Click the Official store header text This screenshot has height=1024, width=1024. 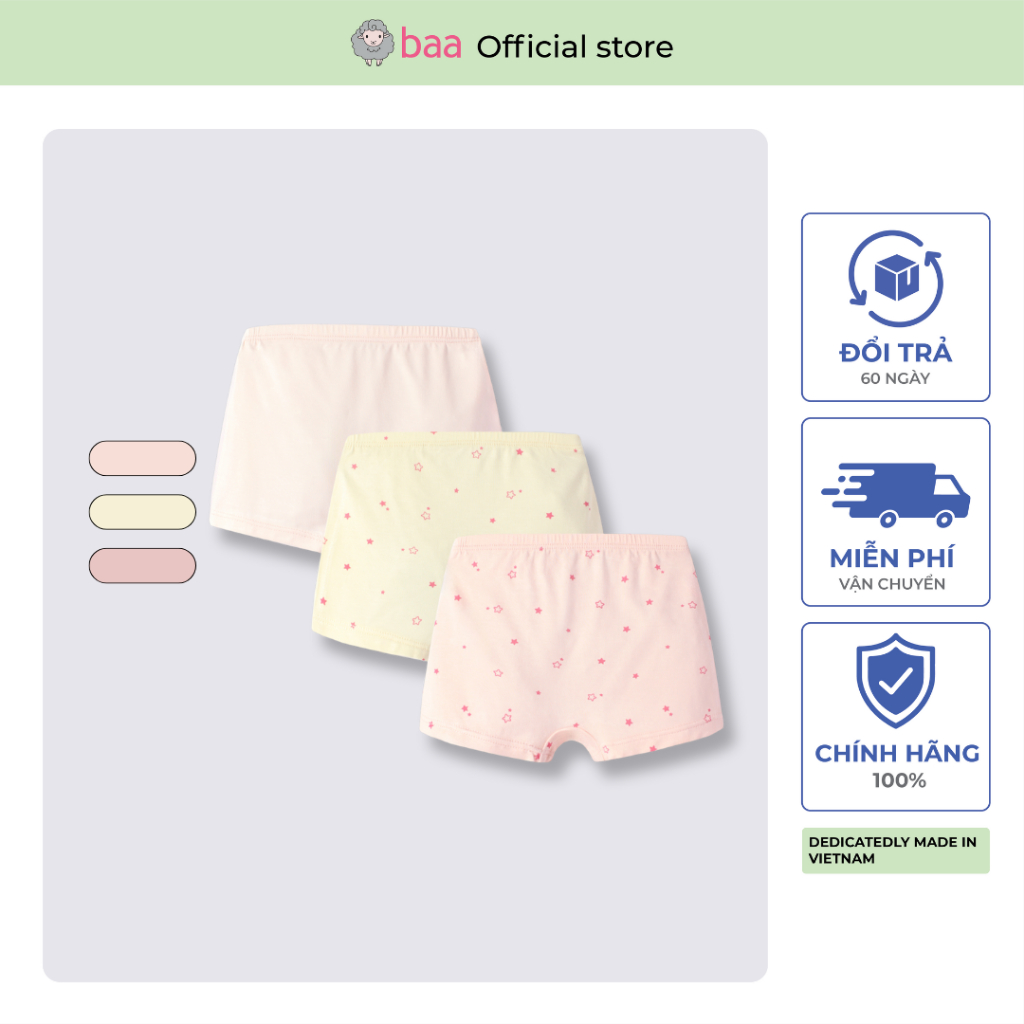coord(575,47)
